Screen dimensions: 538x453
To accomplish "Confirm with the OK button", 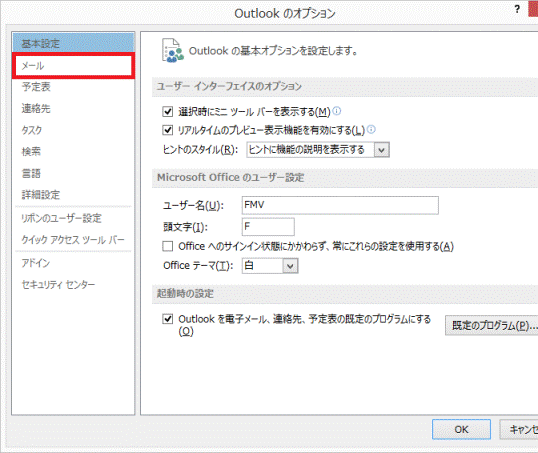I will pos(461,429).
